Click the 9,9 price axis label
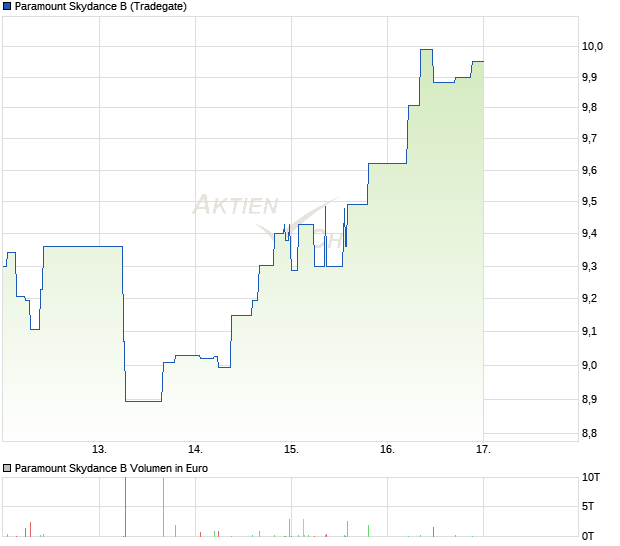 590,77
